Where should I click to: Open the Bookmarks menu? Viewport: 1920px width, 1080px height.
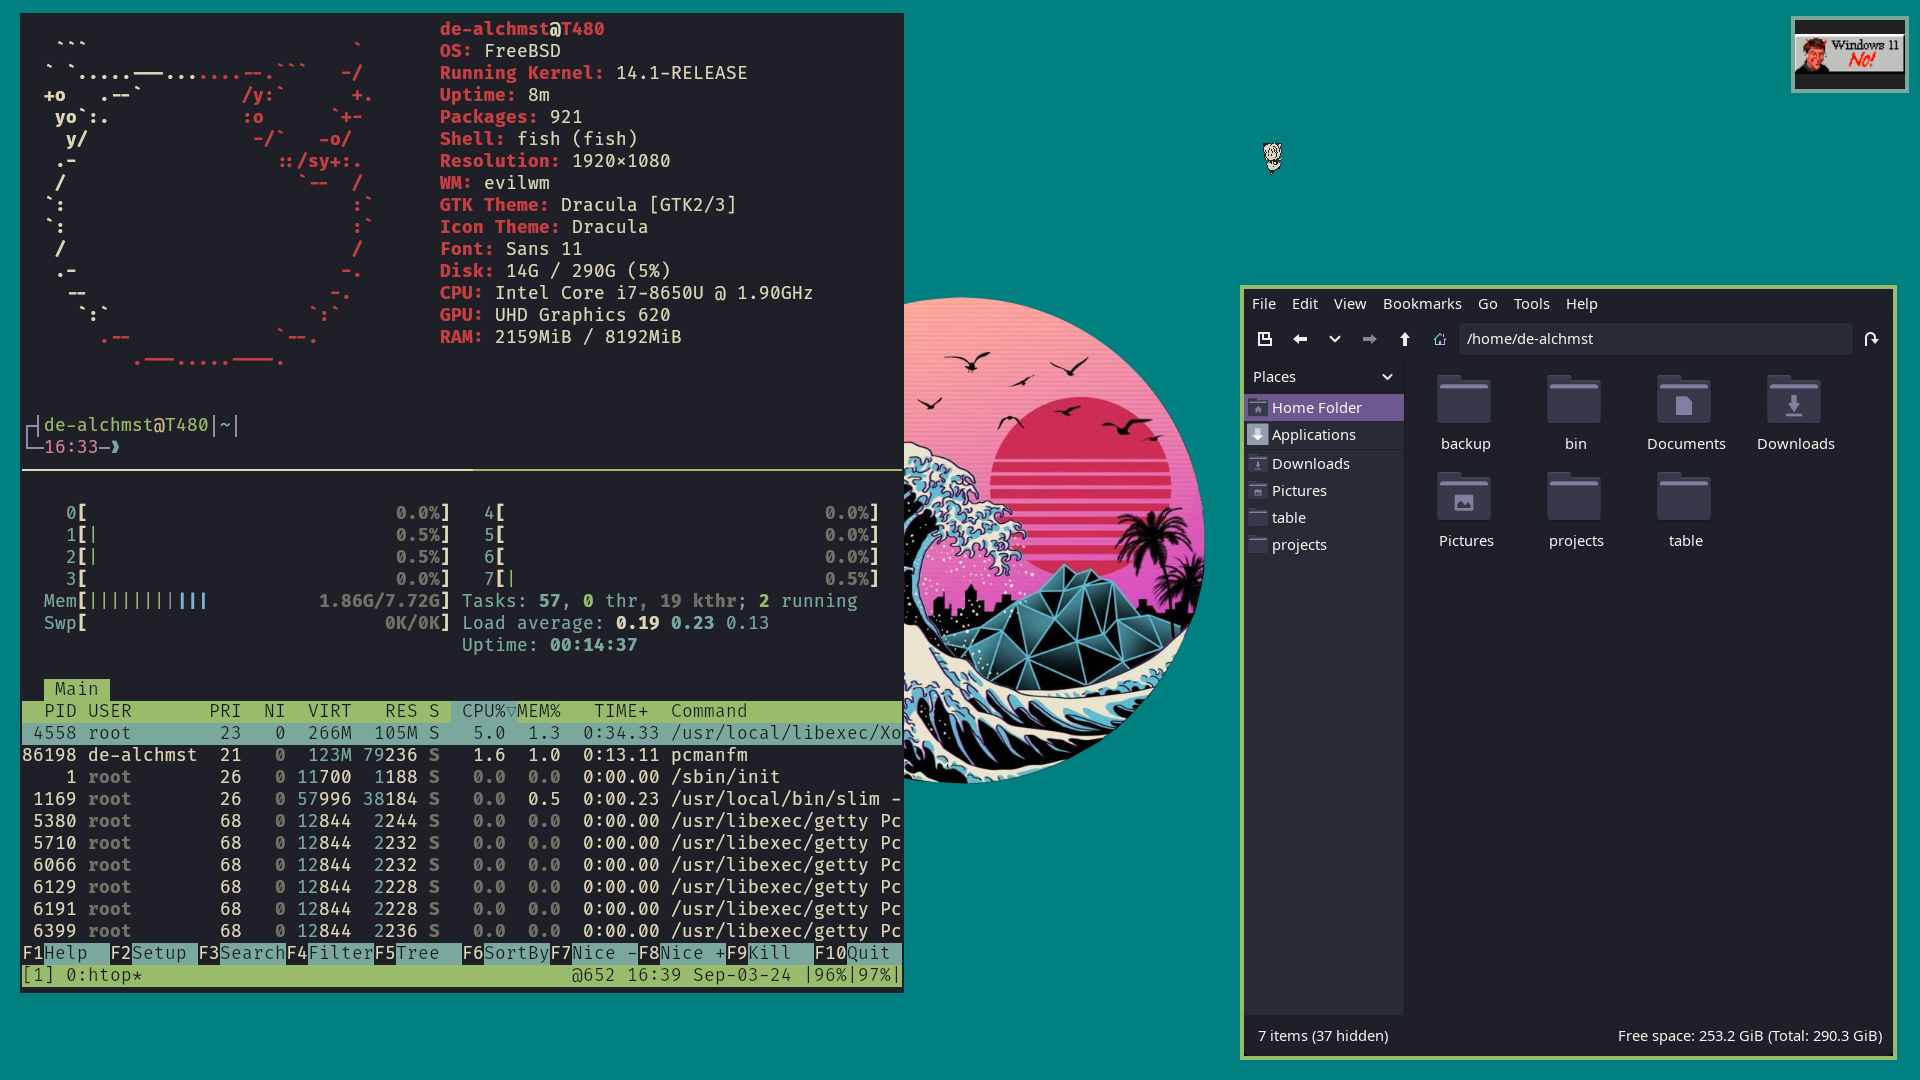coord(1421,304)
